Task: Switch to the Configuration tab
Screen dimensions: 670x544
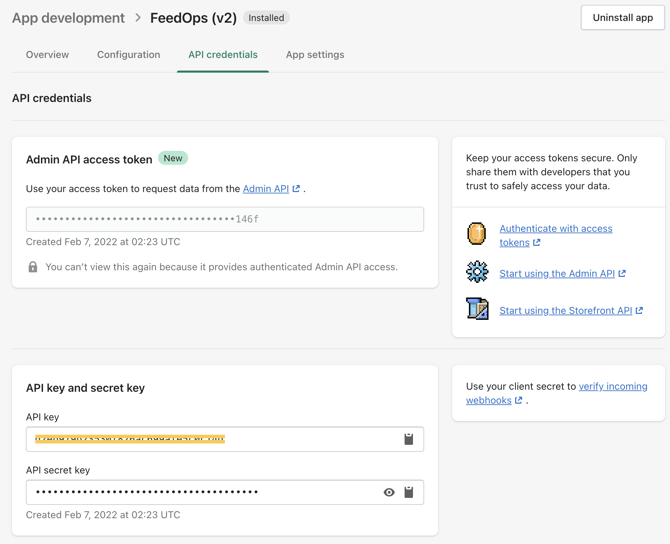Action: click(129, 55)
